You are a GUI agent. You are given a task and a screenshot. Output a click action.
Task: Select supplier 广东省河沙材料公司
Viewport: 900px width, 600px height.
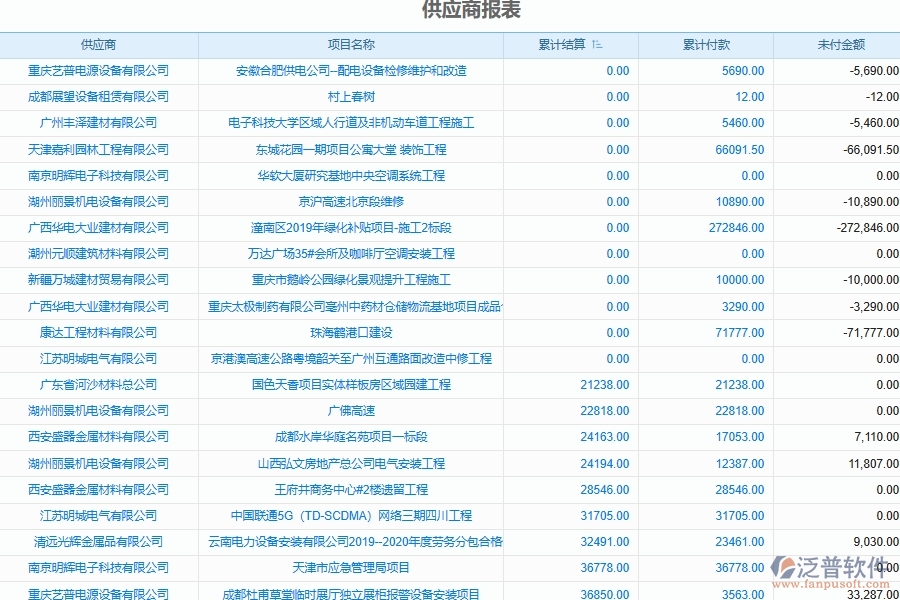coord(100,384)
